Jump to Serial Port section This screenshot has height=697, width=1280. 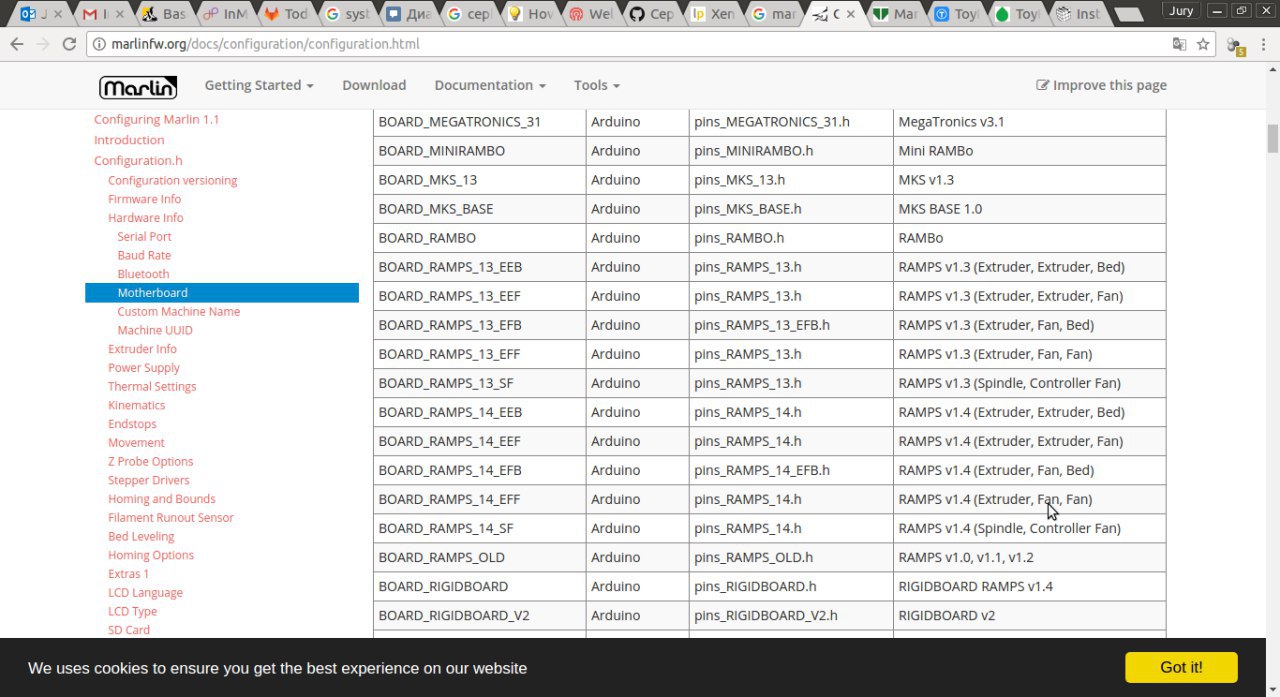coord(144,237)
